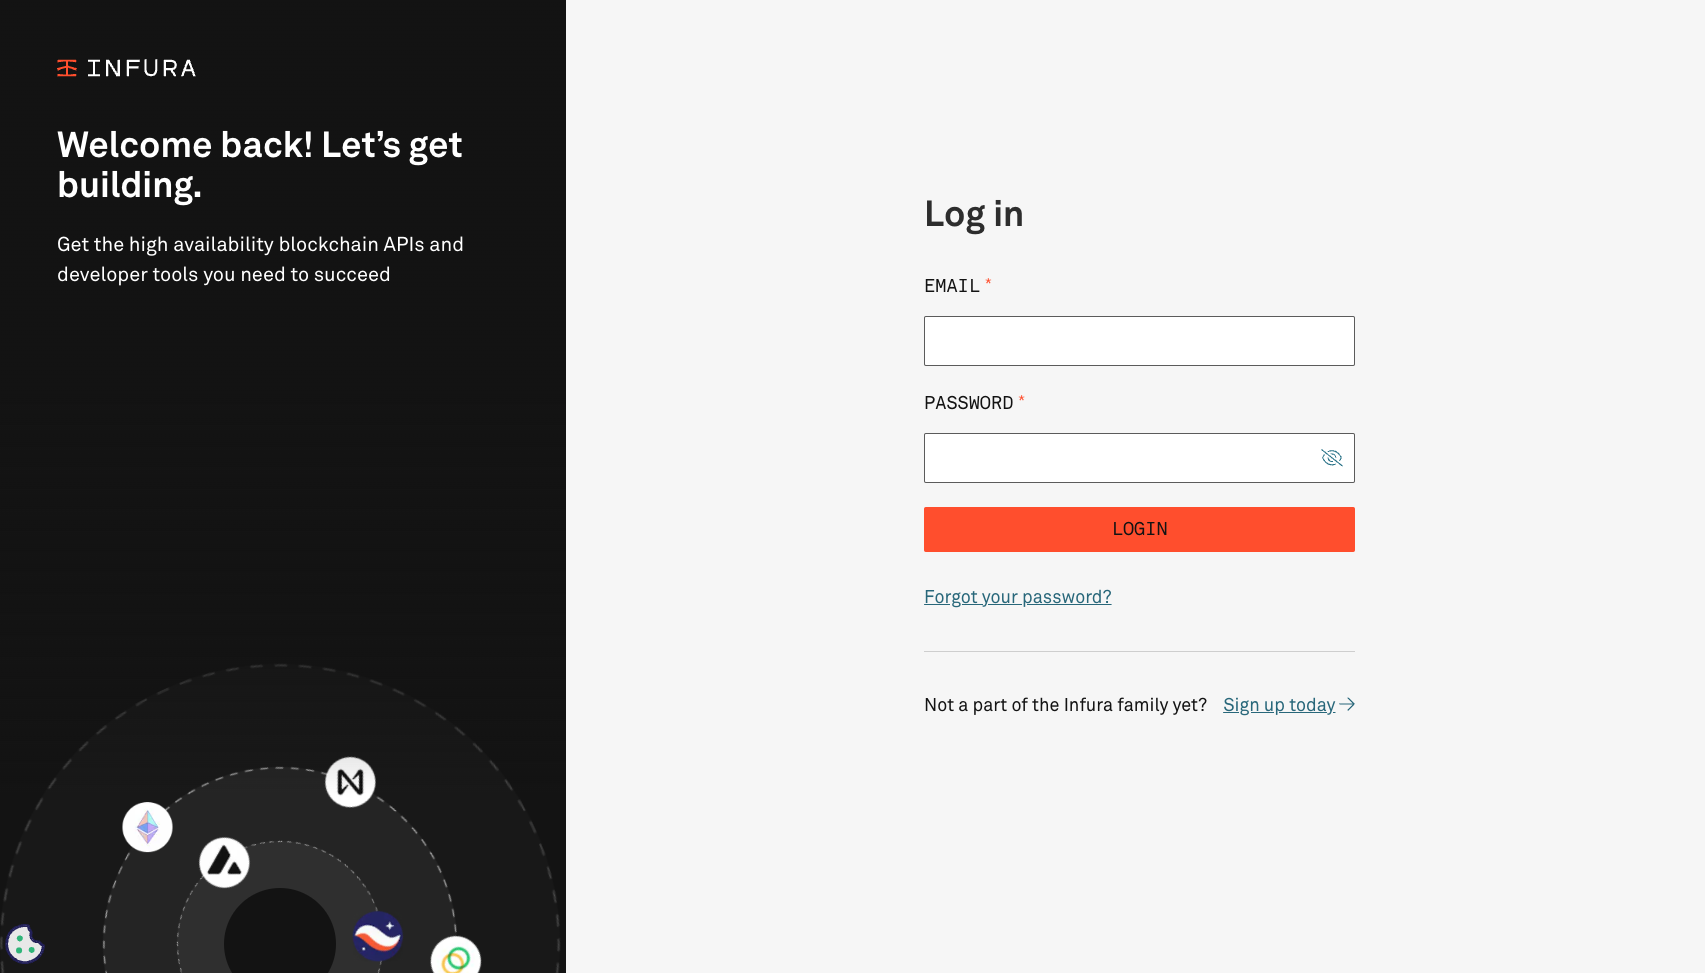Open the Sign up today link
1705x973 pixels.
[1279, 705]
